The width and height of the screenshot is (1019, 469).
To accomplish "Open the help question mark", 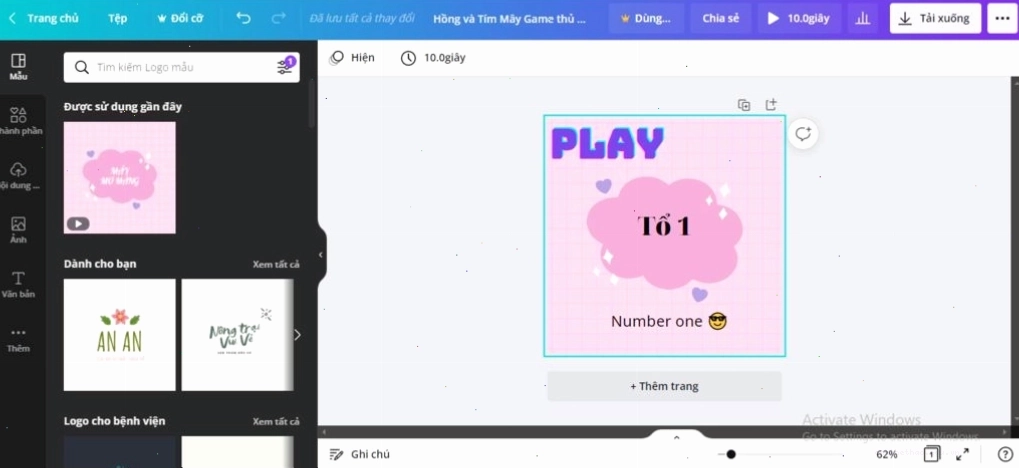I will [x=1004, y=454].
